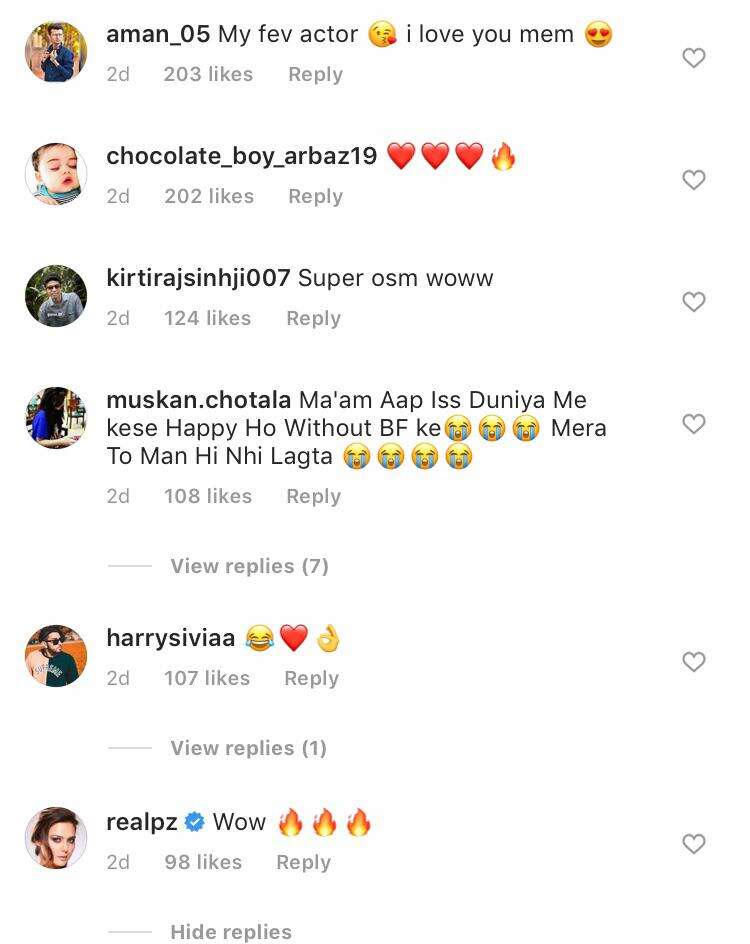Image resolution: width=750 pixels, height=944 pixels.
Task: View muskan.chotala's profile picture
Action: pyautogui.click(x=56, y=418)
